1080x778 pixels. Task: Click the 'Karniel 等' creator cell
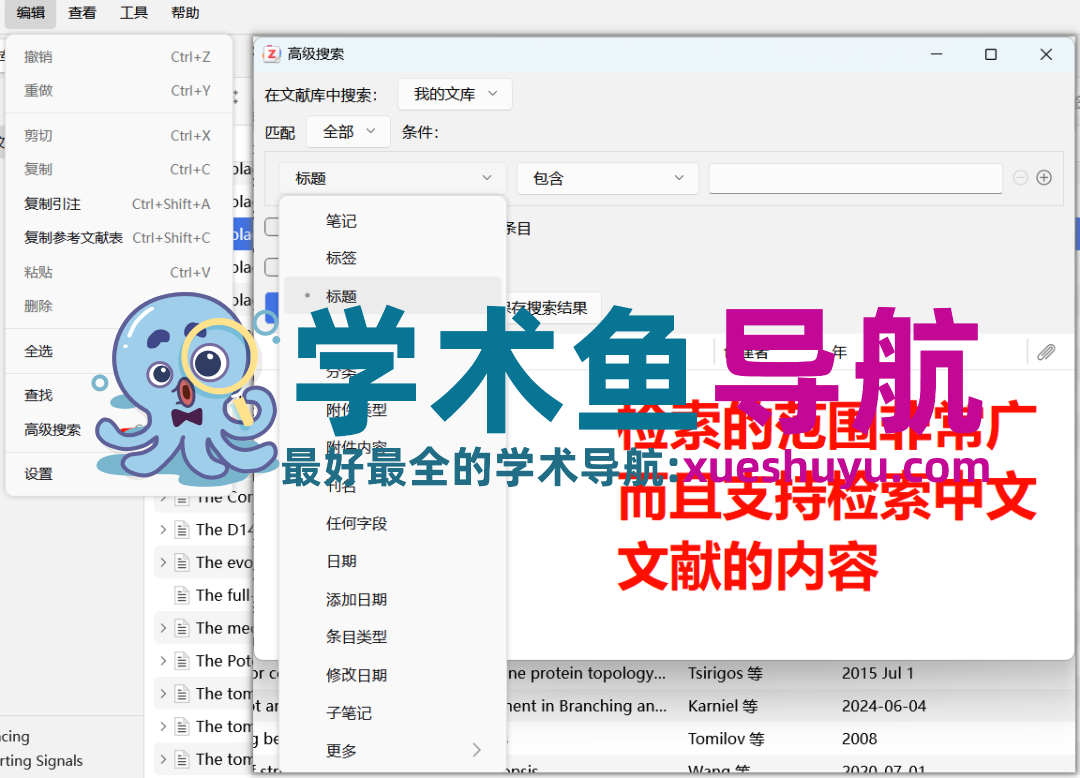coord(723,706)
